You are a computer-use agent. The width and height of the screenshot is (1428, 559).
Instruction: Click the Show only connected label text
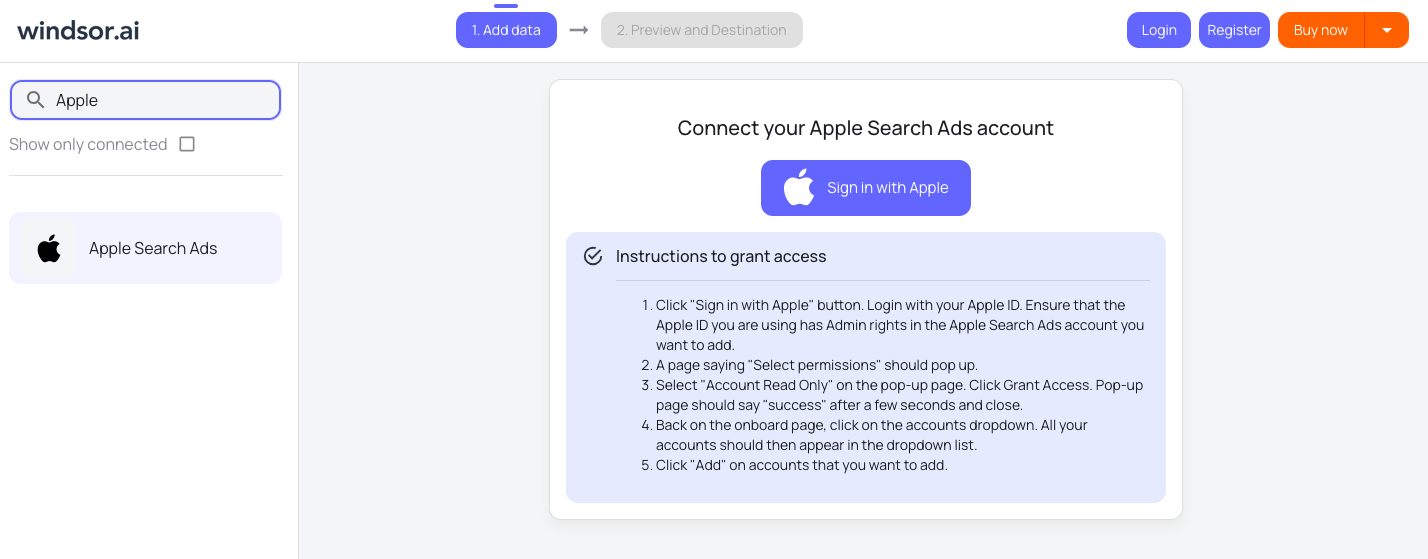(88, 144)
